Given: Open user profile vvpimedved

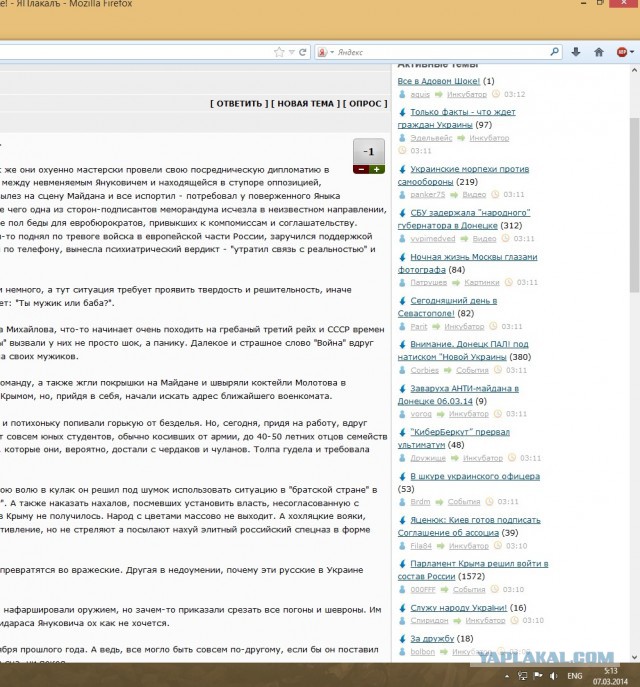Looking at the screenshot, I should pyautogui.click(x=432, y=239).
